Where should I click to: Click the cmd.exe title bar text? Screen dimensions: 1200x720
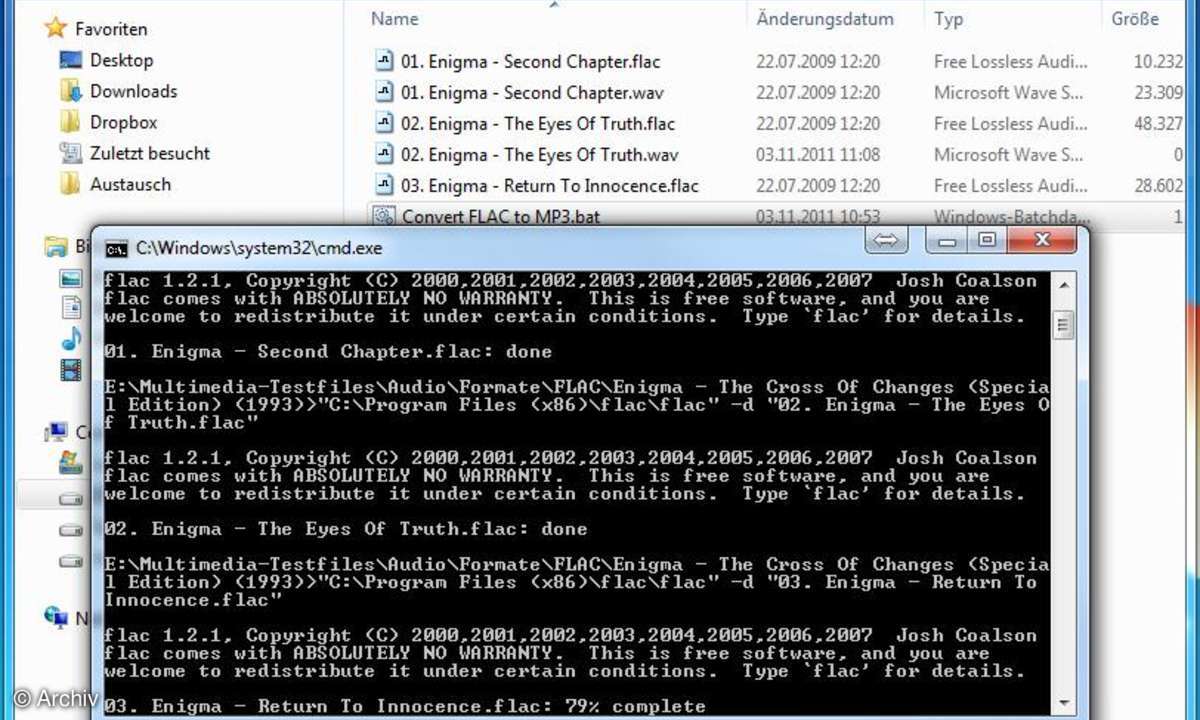tap(259, 248)
